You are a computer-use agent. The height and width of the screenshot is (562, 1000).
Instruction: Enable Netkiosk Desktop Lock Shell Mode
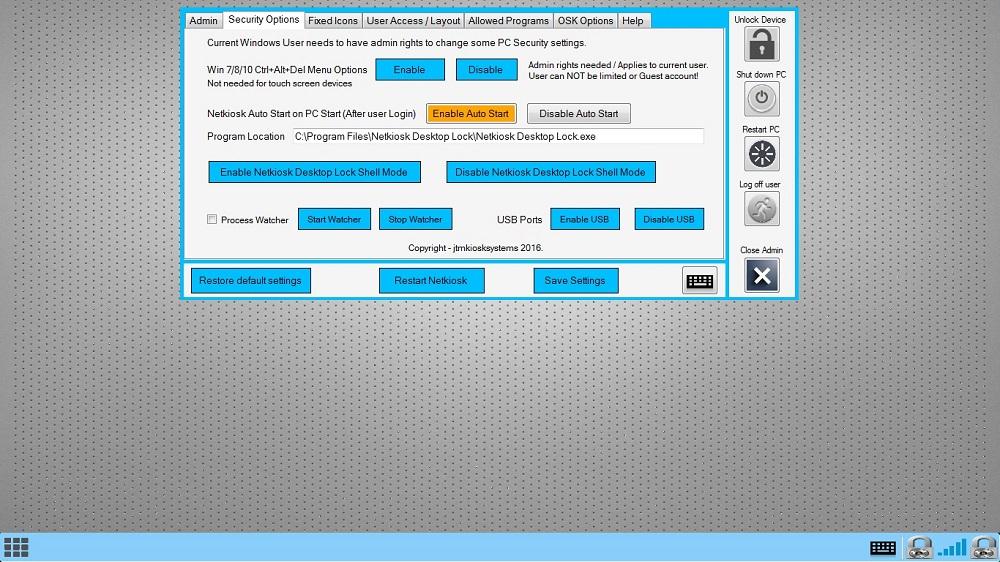click(x=314, y=172)
